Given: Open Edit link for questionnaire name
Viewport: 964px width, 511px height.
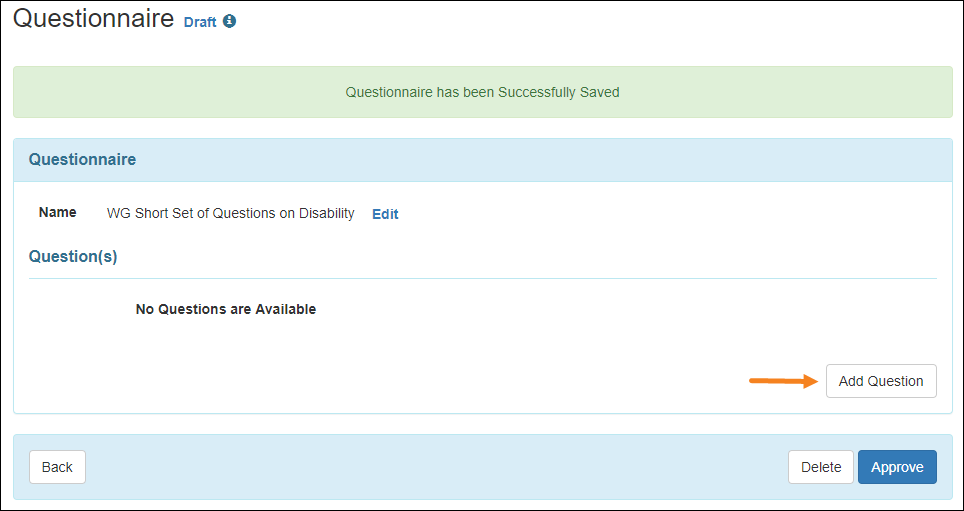Looking at the screenshot, I should pos(385,214).
